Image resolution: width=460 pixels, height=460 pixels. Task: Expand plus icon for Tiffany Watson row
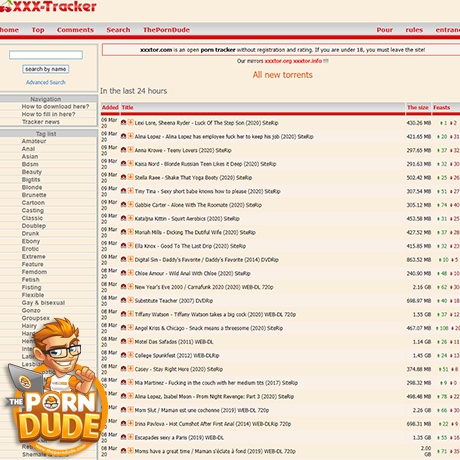130,314
